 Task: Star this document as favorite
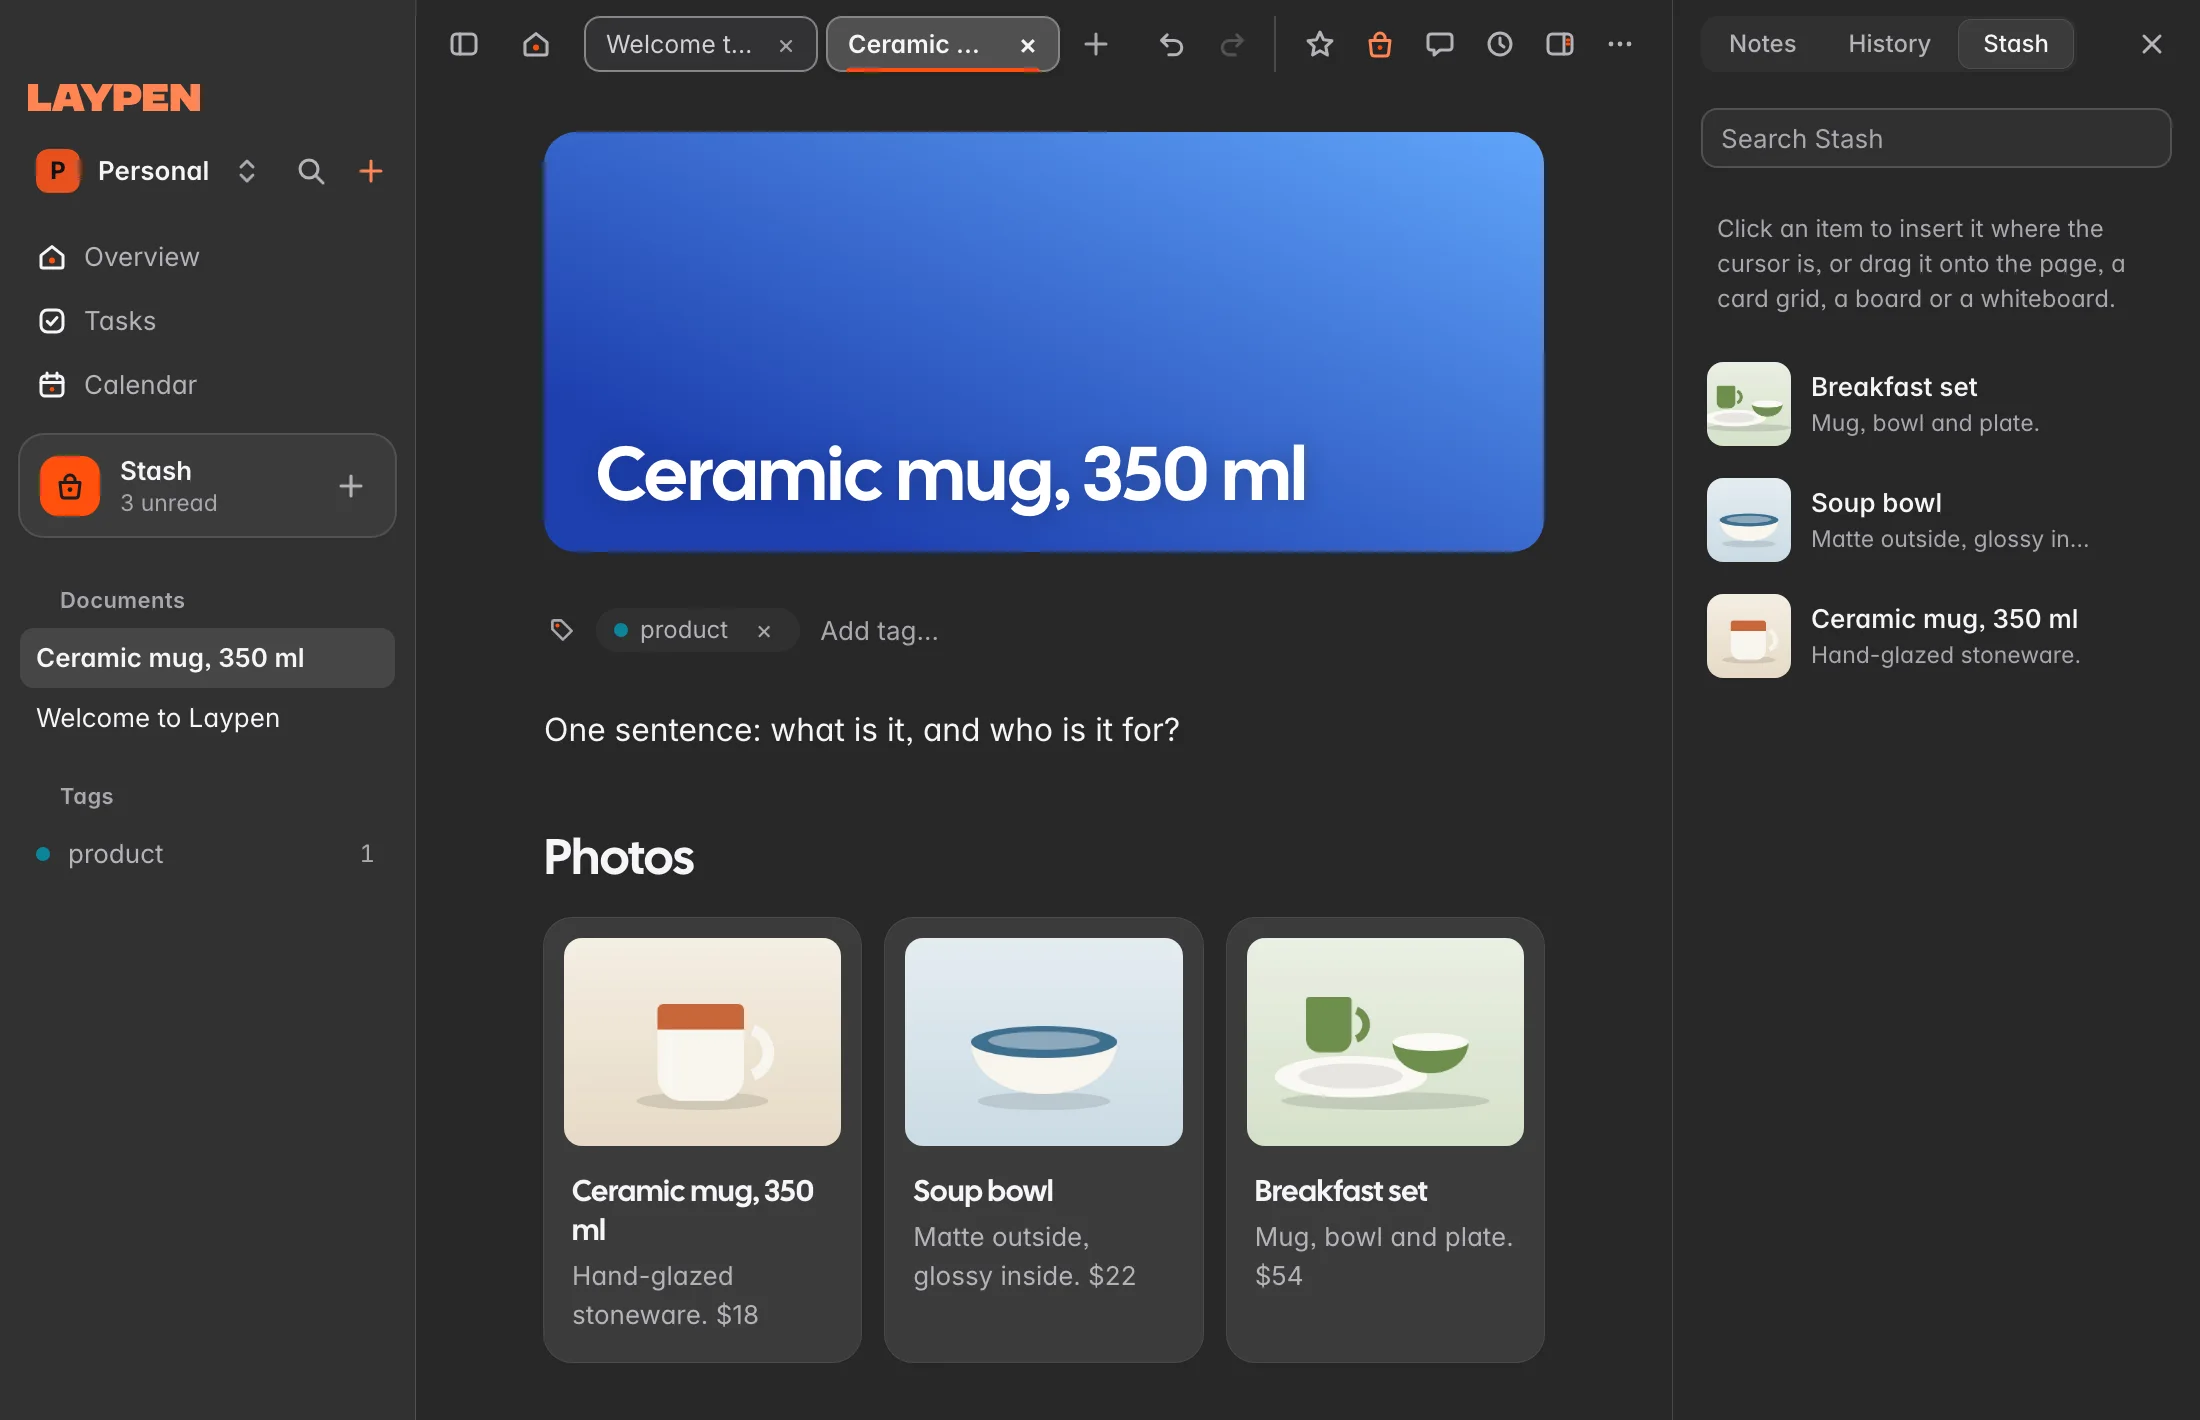coord(1320,44)
